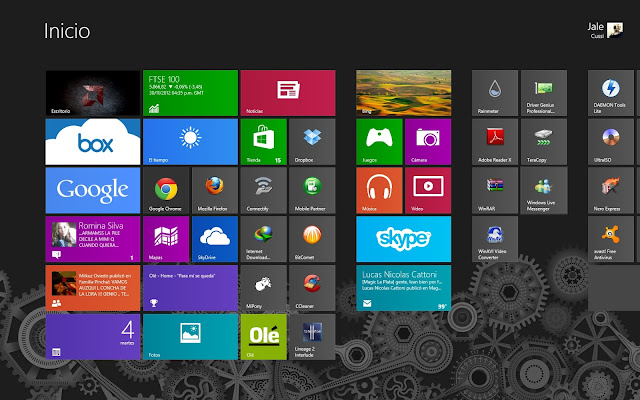Open the Vídeo tile
Screen dimensions: 640x400
click(x=428, y=191)
